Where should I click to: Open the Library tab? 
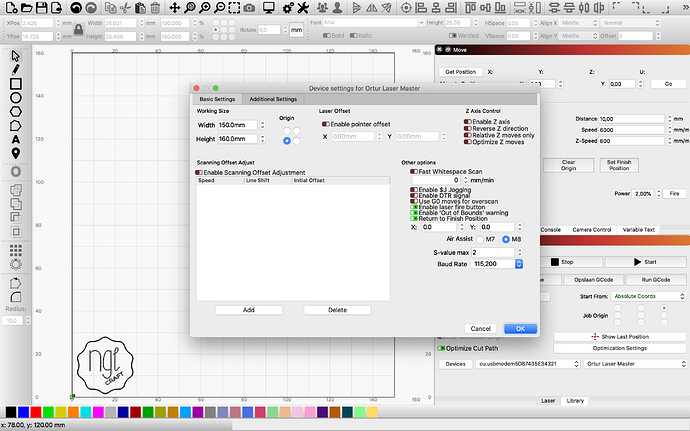click(x=575, y=401)
